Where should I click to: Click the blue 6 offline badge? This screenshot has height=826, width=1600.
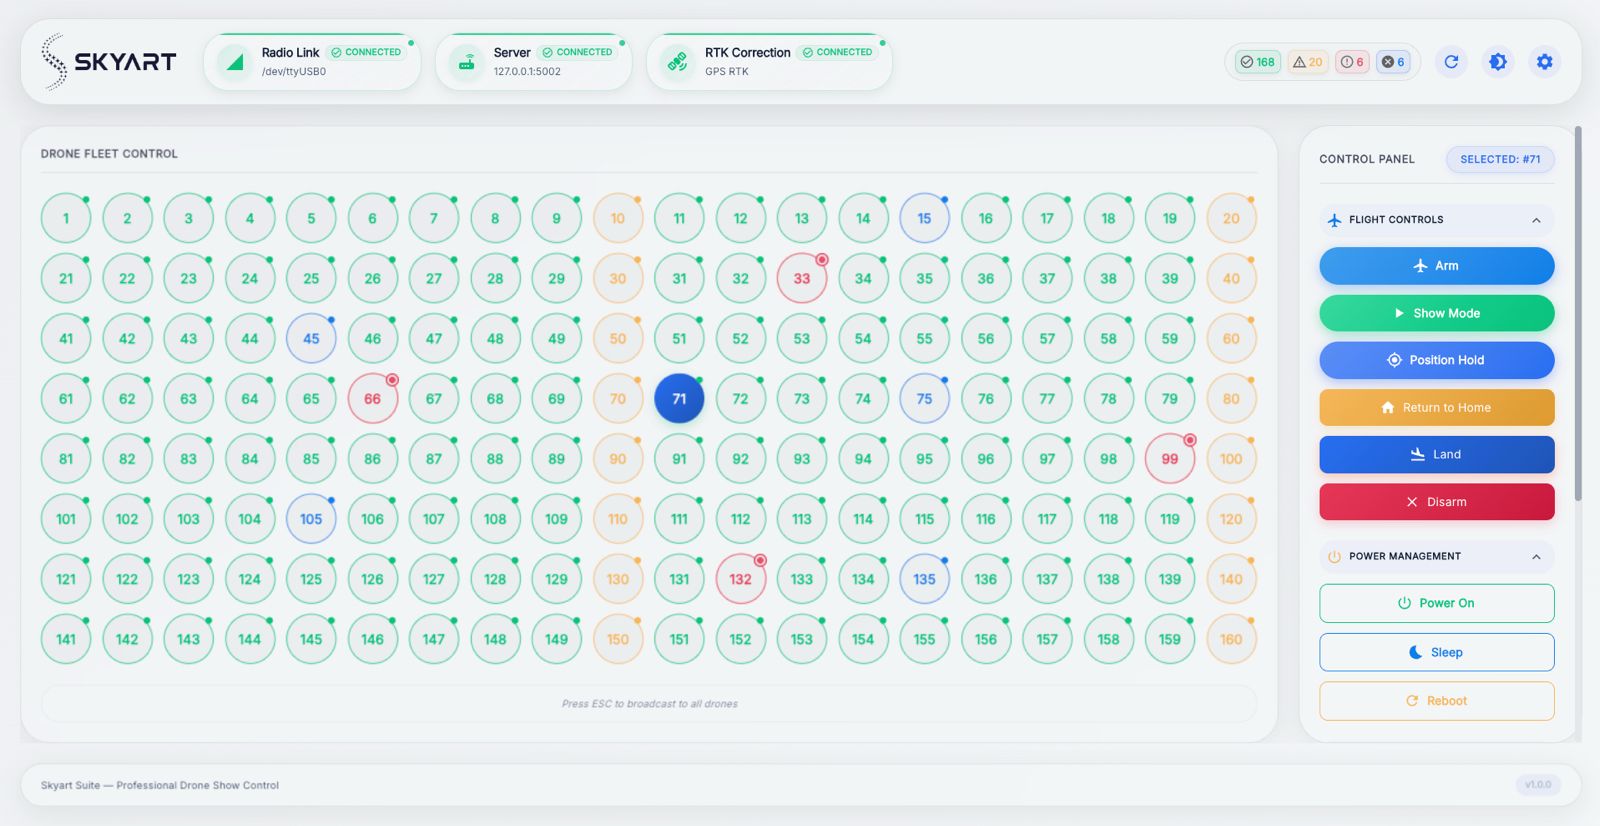point(1393,62)
